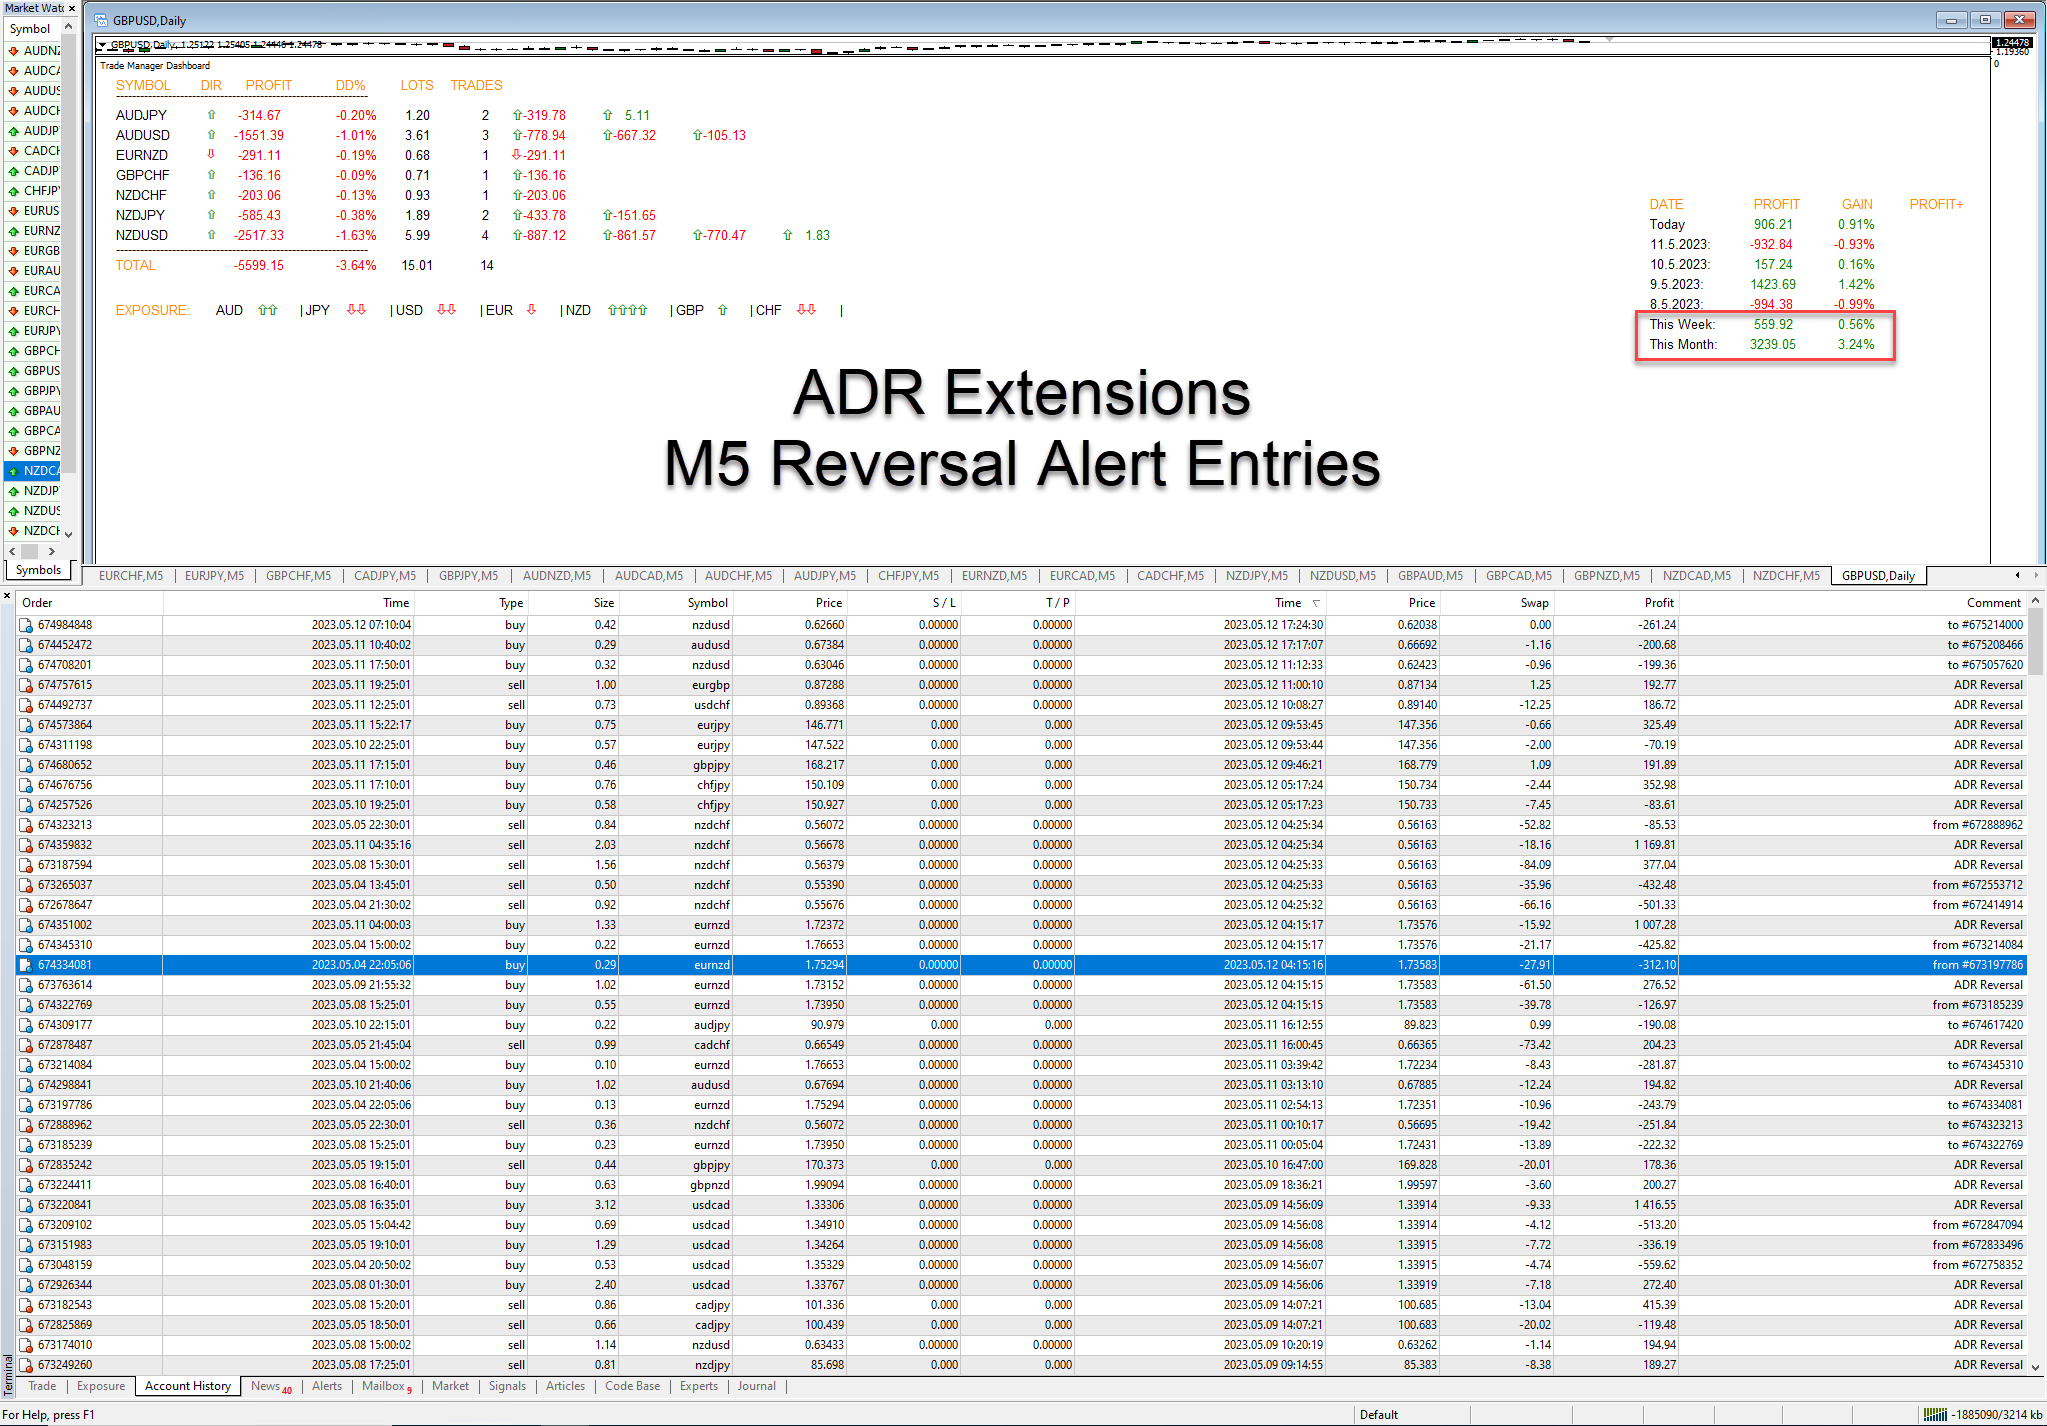Click the GBPUSD,Daily chart window icon

pyautogui.click(x=101, y=20)
